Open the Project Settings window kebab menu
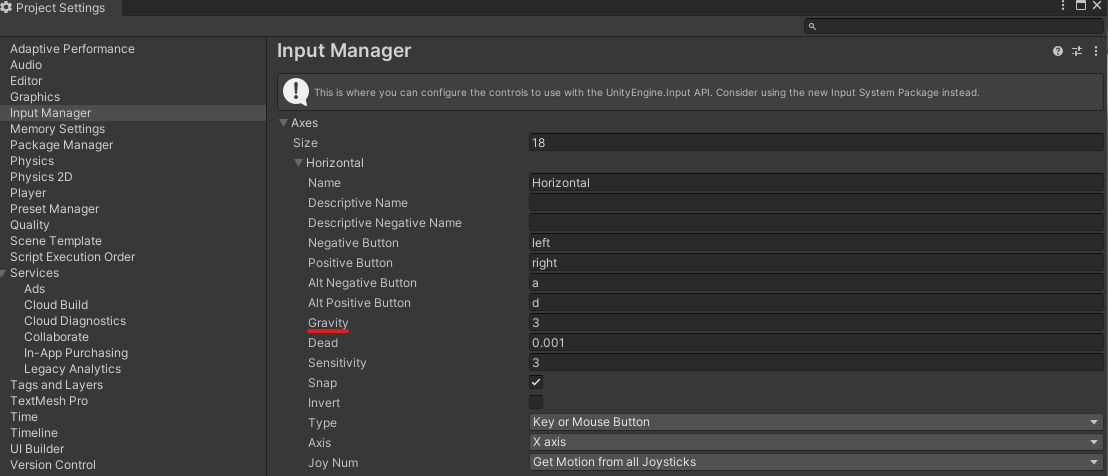 tap(1063, 6)
